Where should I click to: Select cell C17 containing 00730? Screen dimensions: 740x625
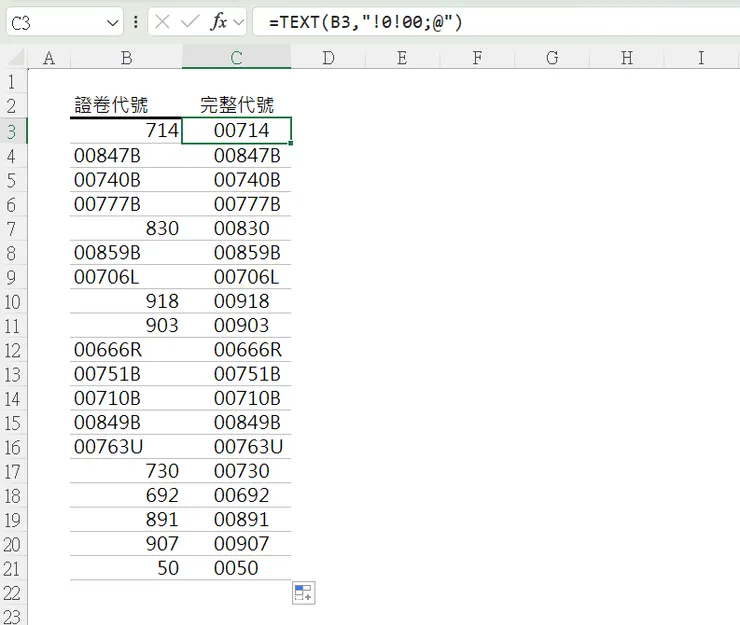[236, 471]
